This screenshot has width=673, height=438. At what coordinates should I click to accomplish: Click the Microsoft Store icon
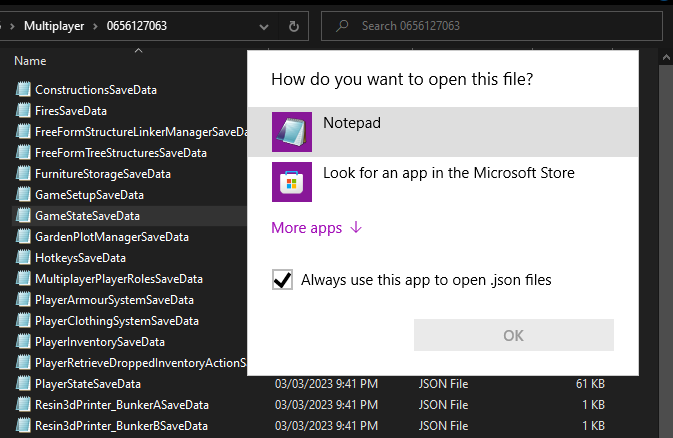[x=293, y=183]
